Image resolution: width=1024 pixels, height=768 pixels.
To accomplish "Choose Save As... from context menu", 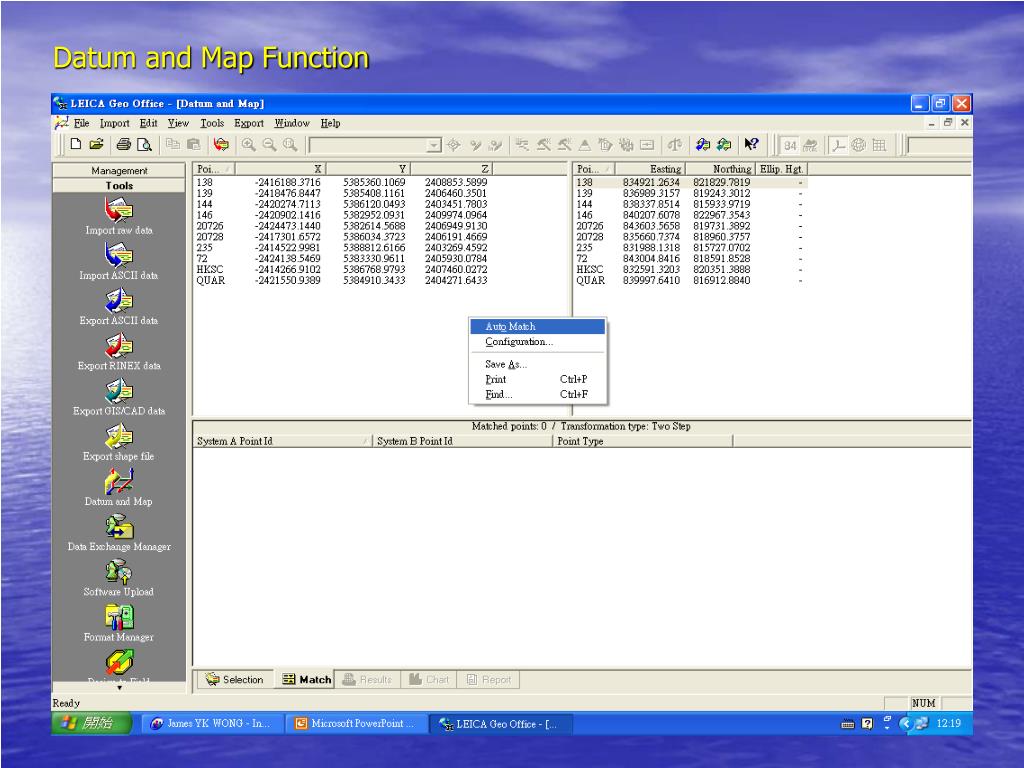I will tap(537, 364).
